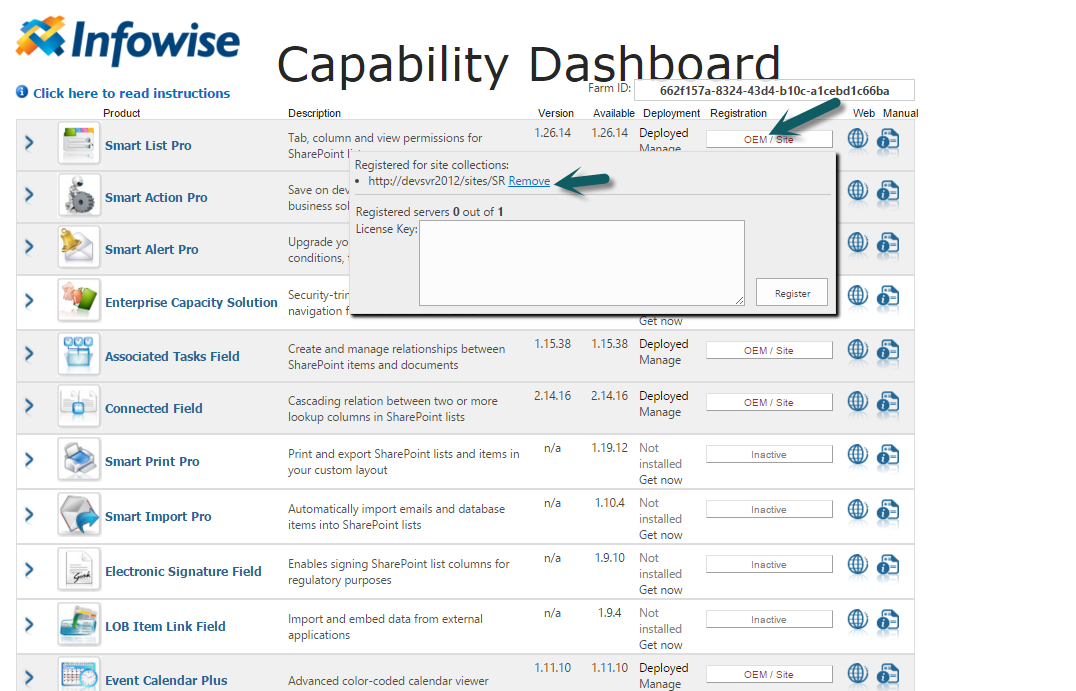Click the Connected Field OEM / Site button
This screenshot has width=1076, height=691.
pos(769,403)
